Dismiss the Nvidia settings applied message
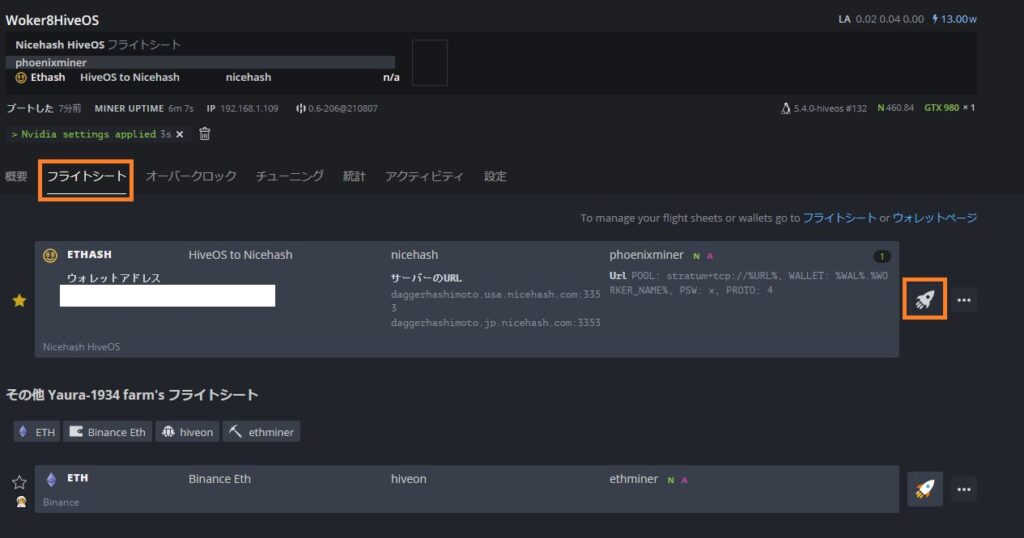 coord(180,134)
